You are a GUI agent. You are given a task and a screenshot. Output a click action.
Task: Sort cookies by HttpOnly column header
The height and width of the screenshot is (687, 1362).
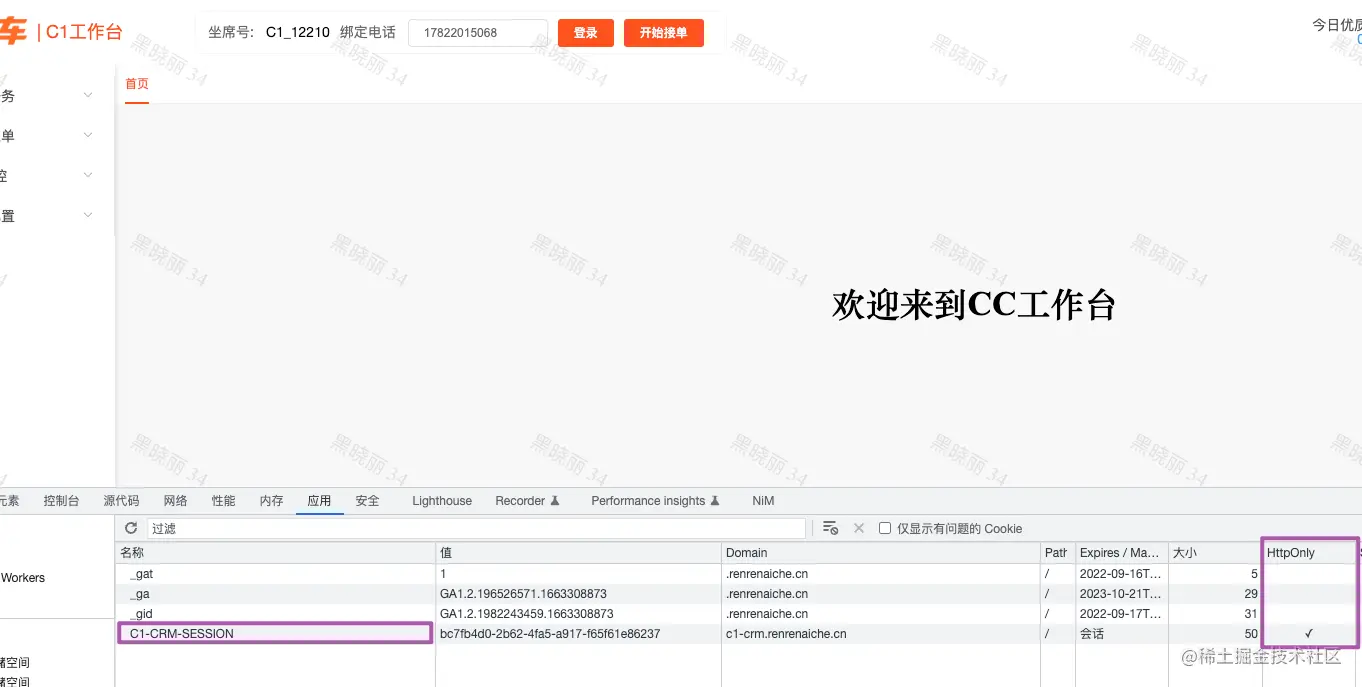point(1309,552)
